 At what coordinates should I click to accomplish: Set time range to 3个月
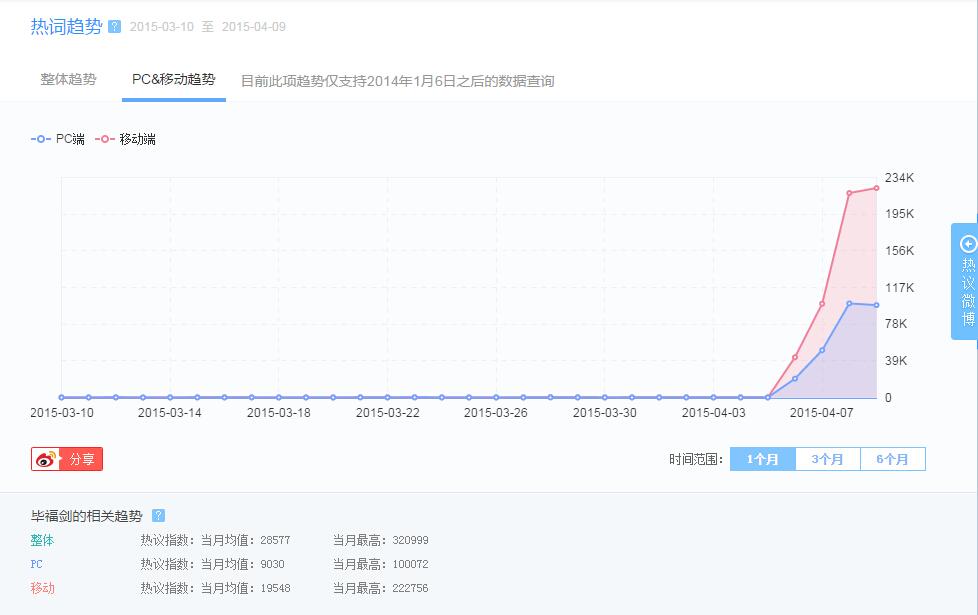click(828, 459)
